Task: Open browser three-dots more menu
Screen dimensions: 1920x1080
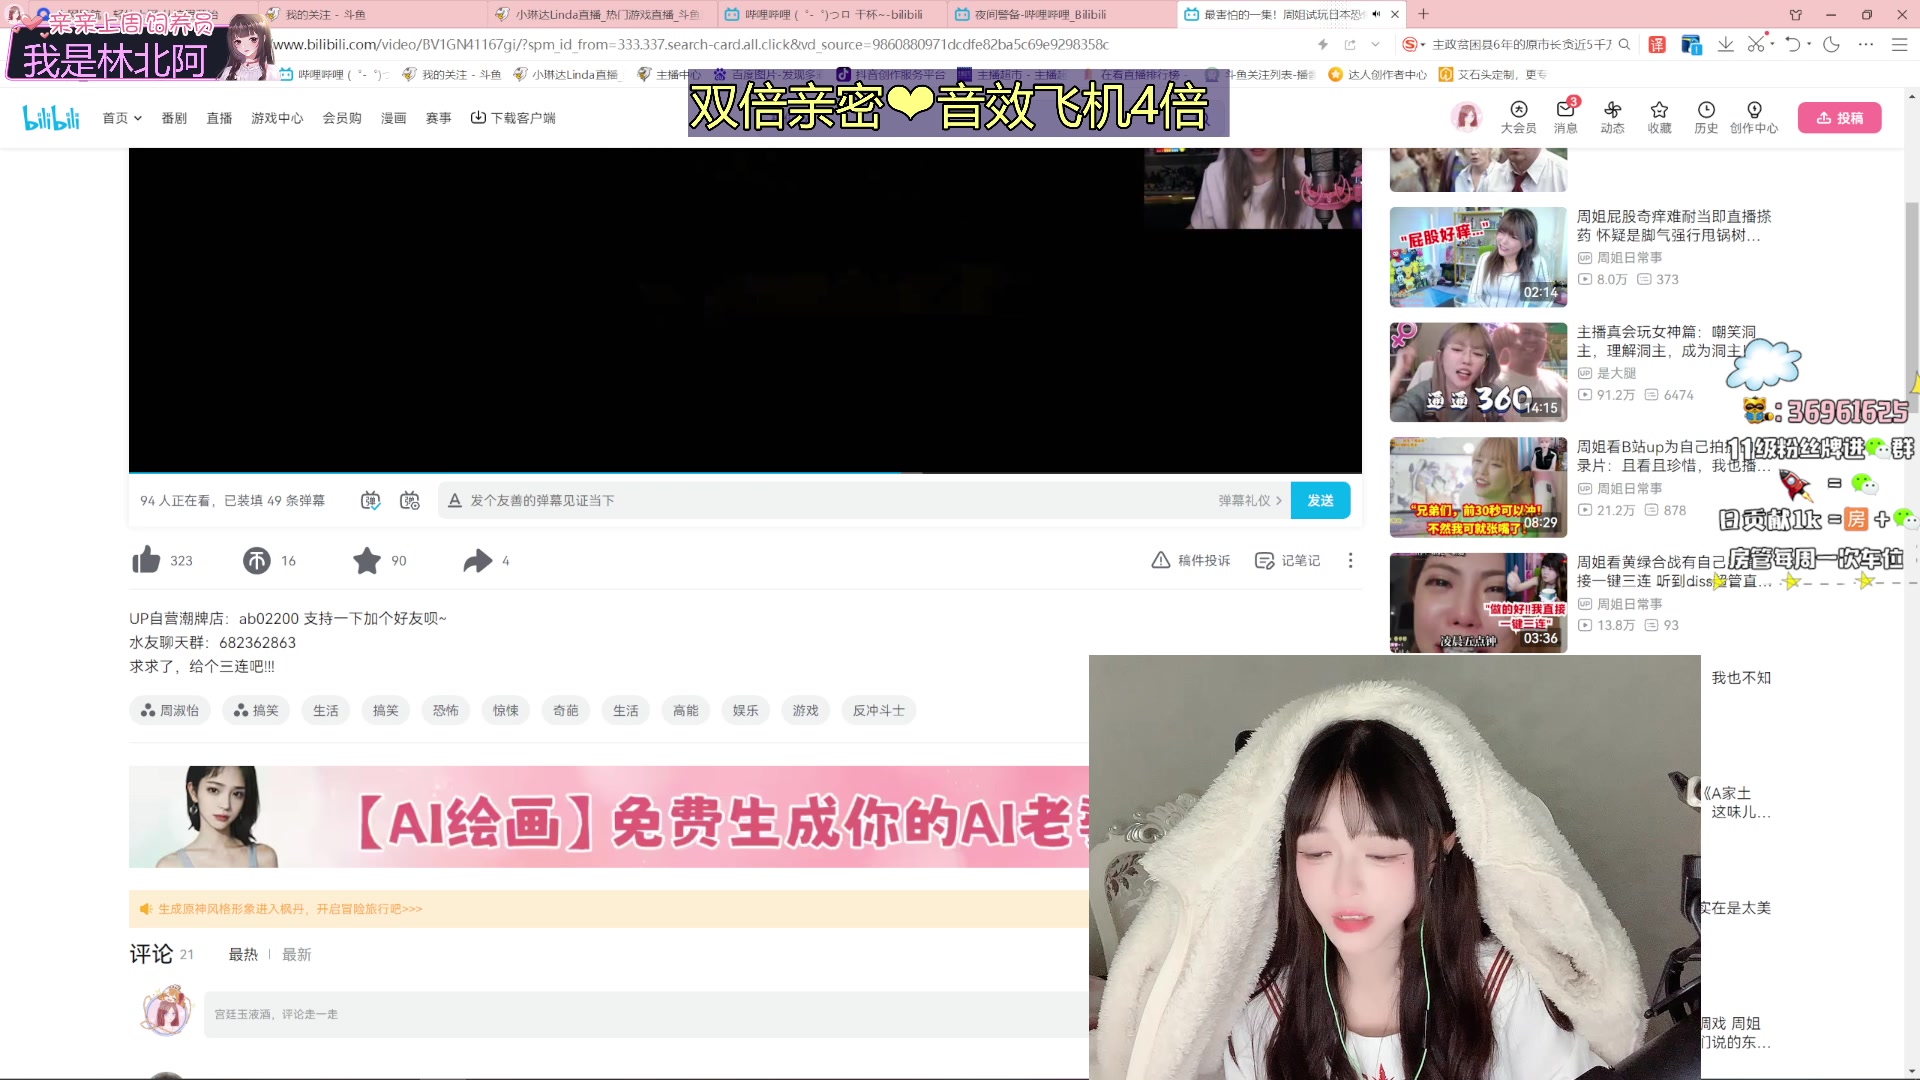Action: pos(1866,44)
